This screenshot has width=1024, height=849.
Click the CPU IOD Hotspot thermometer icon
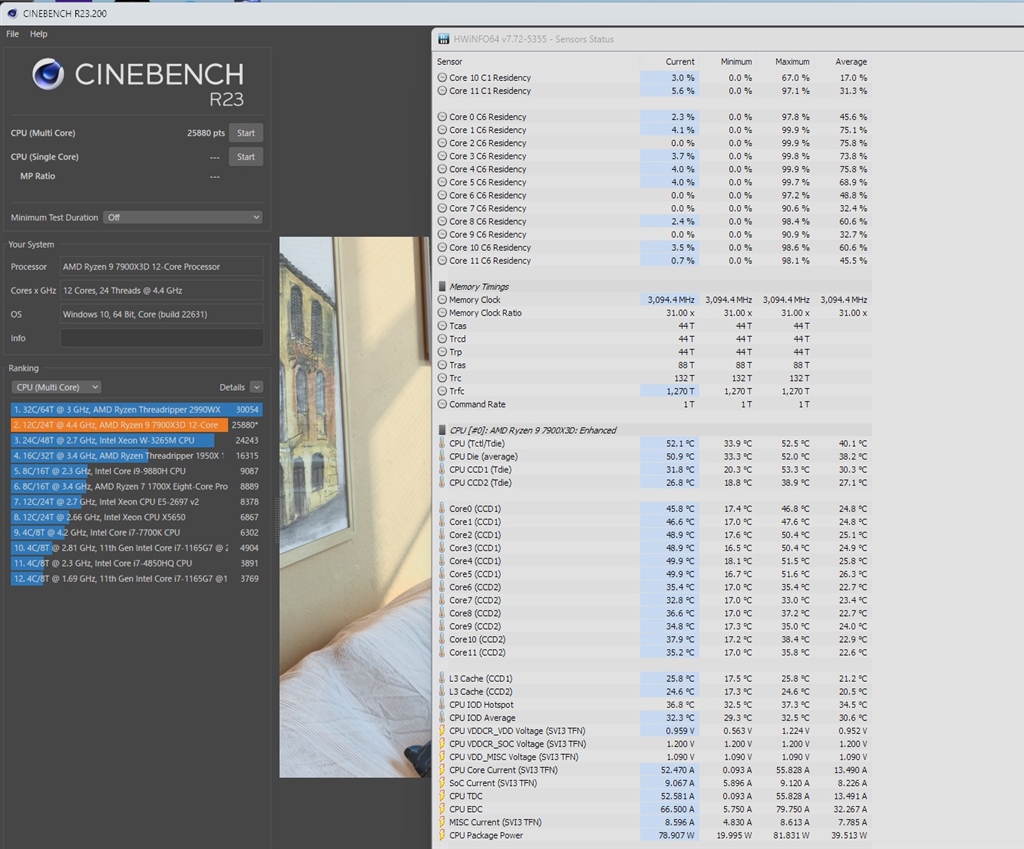[x=442, y=705]
